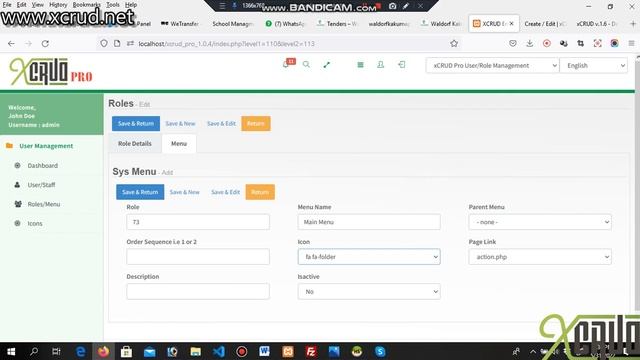This screenshot has height=360, width=640.
Task: Open the Parent Menu dropdown
Action: coord(540,222)
